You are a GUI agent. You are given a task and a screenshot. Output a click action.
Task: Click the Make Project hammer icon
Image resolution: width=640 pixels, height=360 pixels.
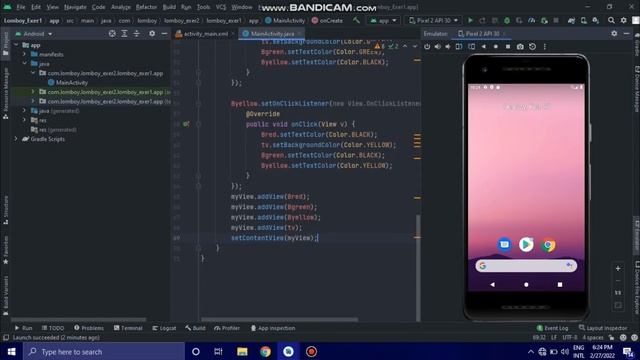(x=356, y=20)
